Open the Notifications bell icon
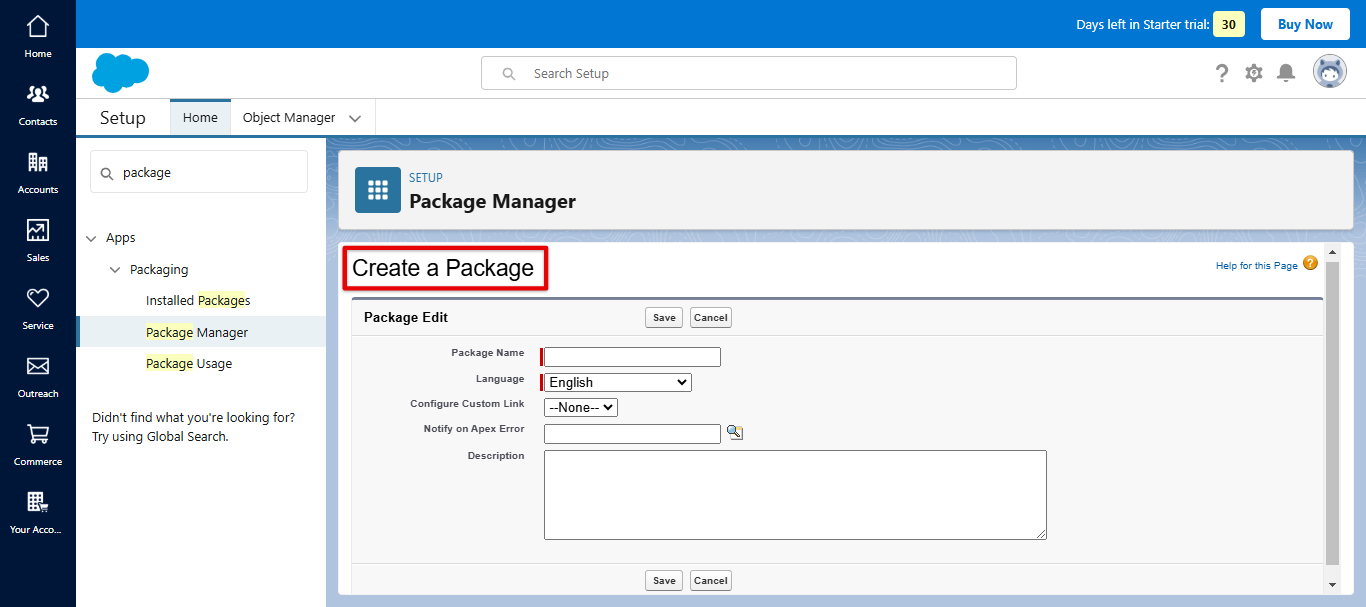The width and height of the screenshot is (1366, 607). 1286,73
